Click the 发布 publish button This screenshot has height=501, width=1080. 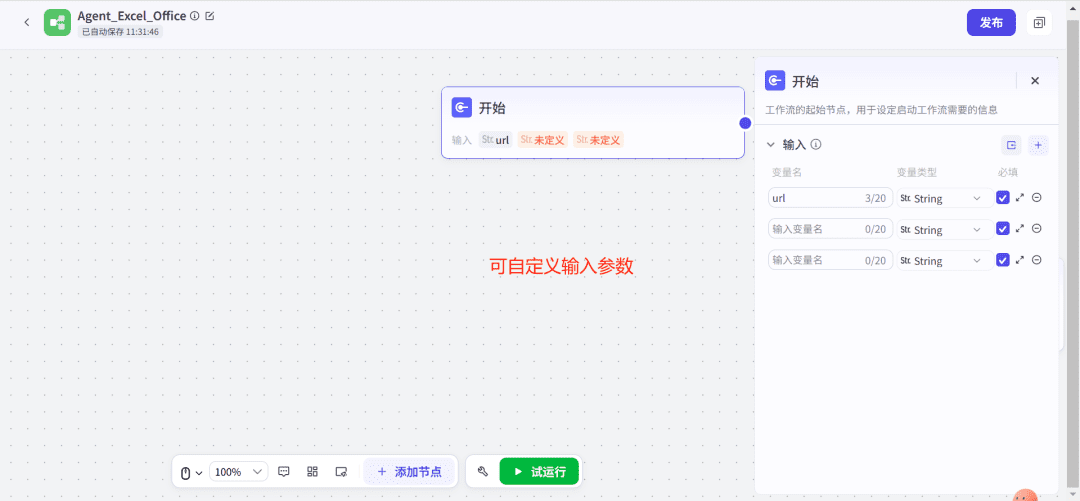point(991,22)
